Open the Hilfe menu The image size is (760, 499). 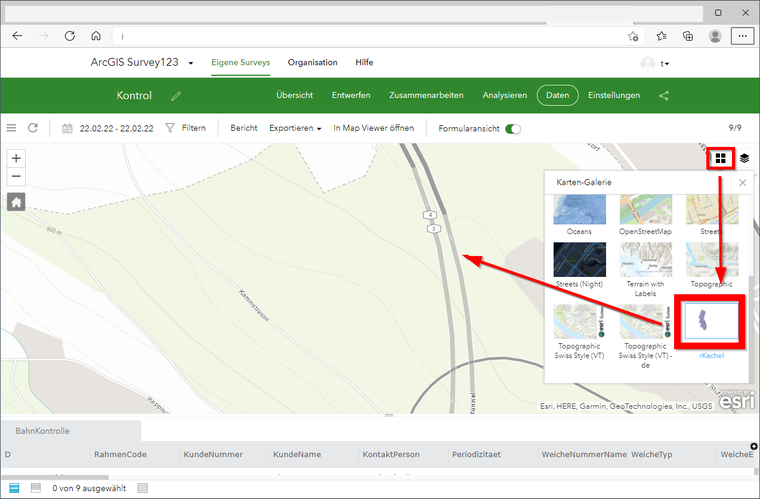[x=364, y=62]
